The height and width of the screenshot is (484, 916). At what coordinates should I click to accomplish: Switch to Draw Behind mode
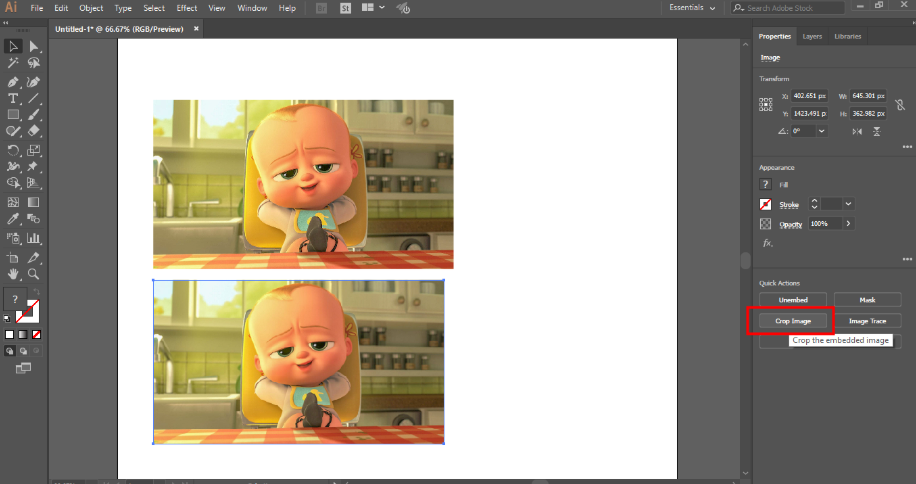click(23, 351)
